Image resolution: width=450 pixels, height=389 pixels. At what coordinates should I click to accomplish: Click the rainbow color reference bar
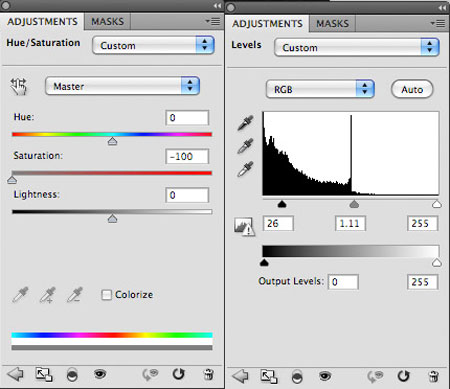click(x=112, y=335)
